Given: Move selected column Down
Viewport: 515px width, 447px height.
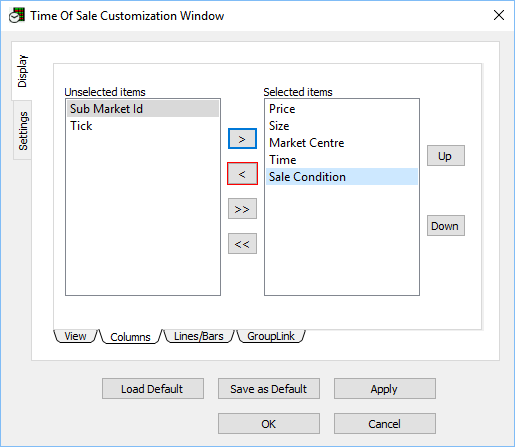Looking at the screenshot, I should tap(446, 226).
